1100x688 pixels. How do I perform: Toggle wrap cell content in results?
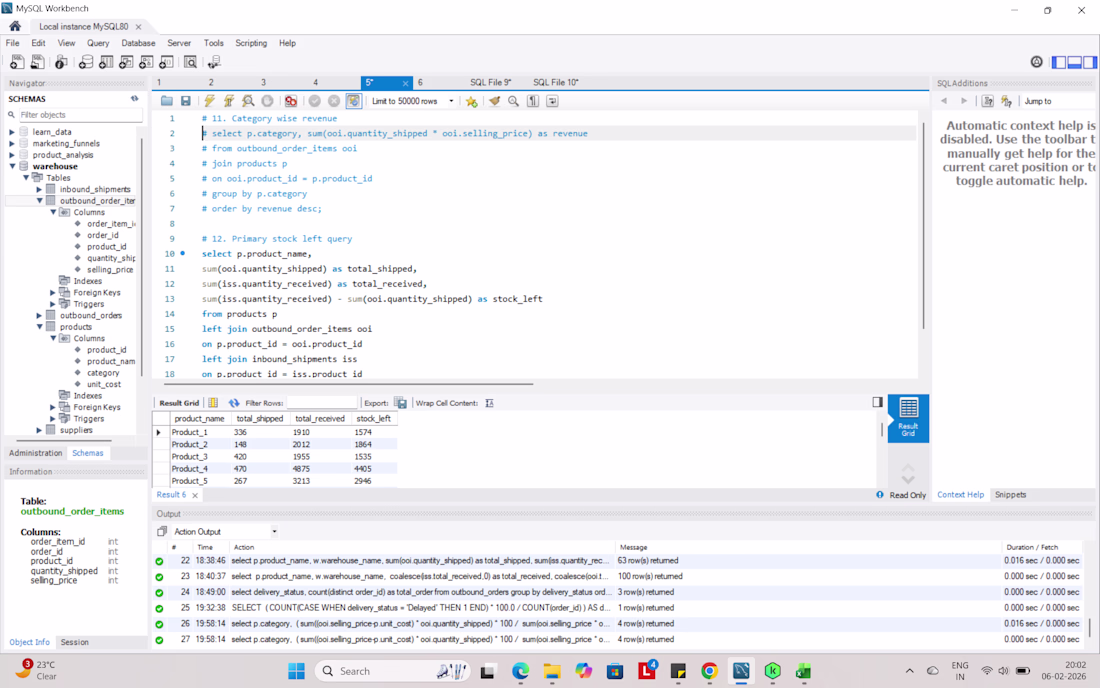[x=489, y=403]
